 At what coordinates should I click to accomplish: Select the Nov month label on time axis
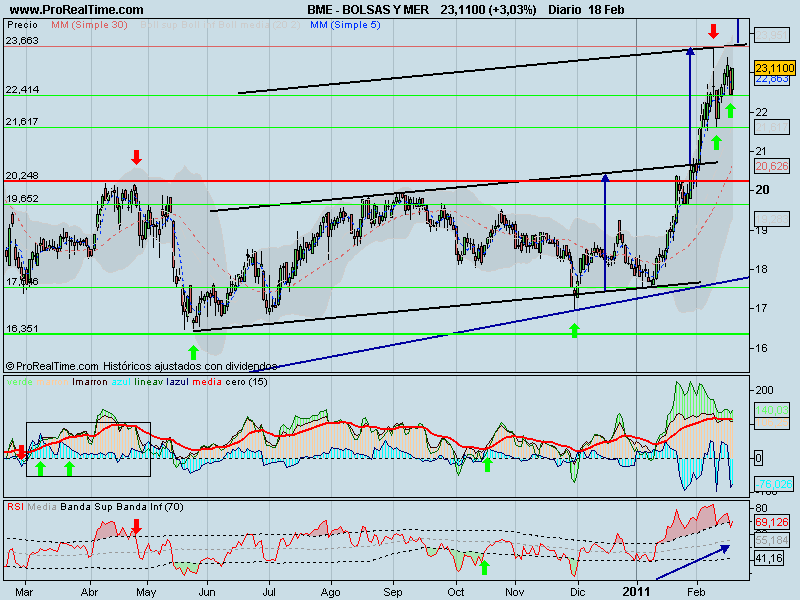pos(515,592)
